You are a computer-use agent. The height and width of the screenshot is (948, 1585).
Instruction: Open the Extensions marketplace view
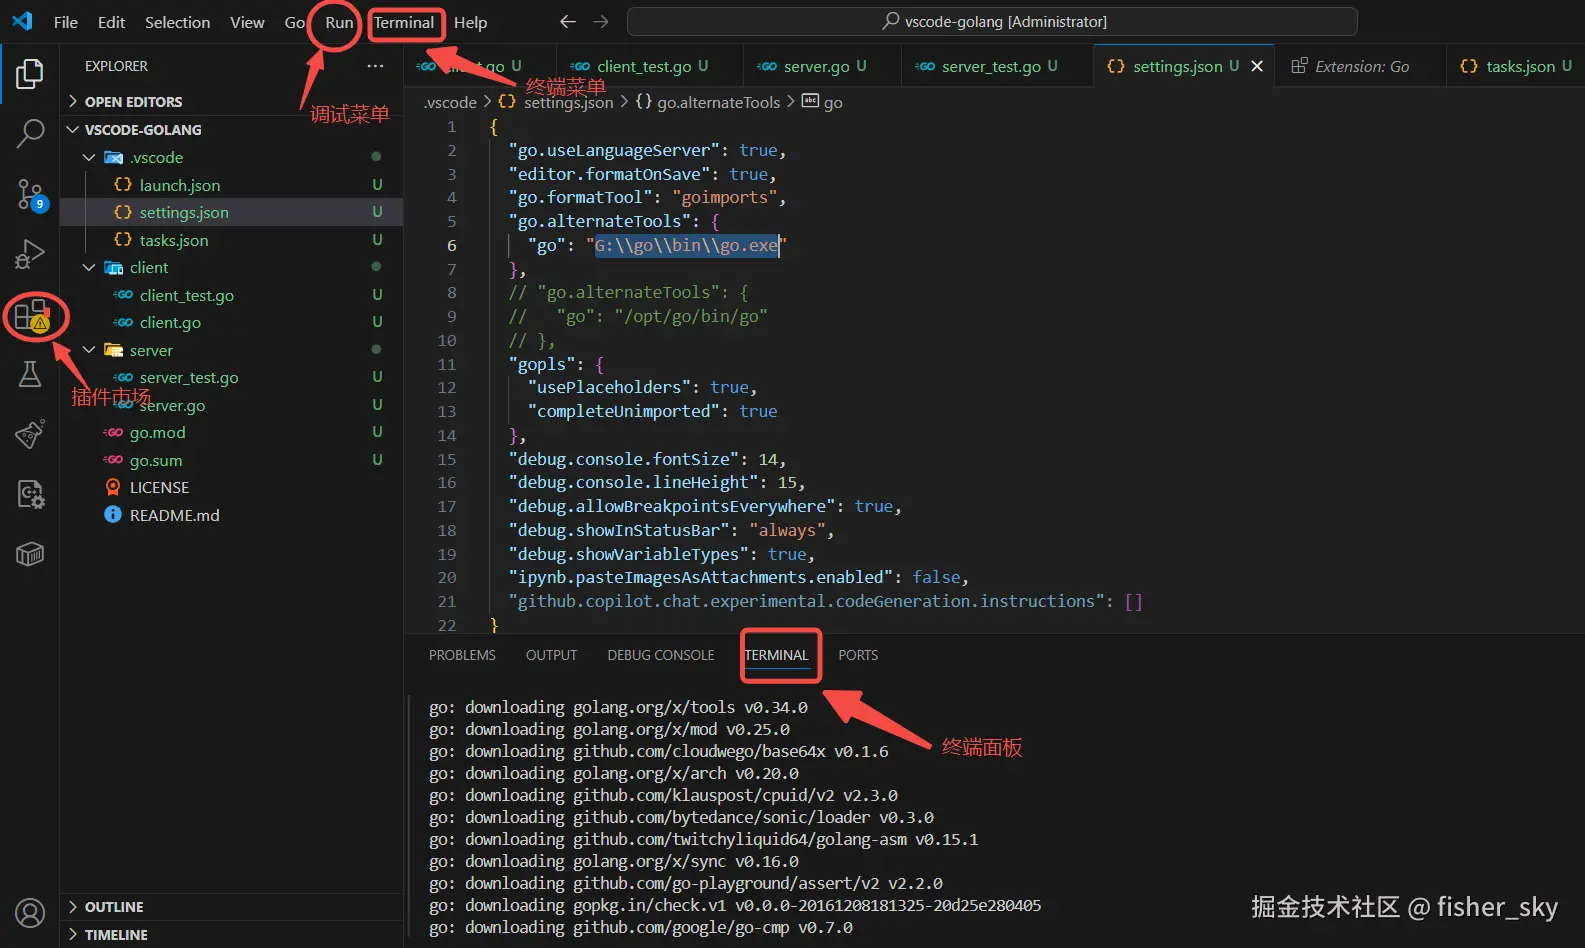click(33, 317)
